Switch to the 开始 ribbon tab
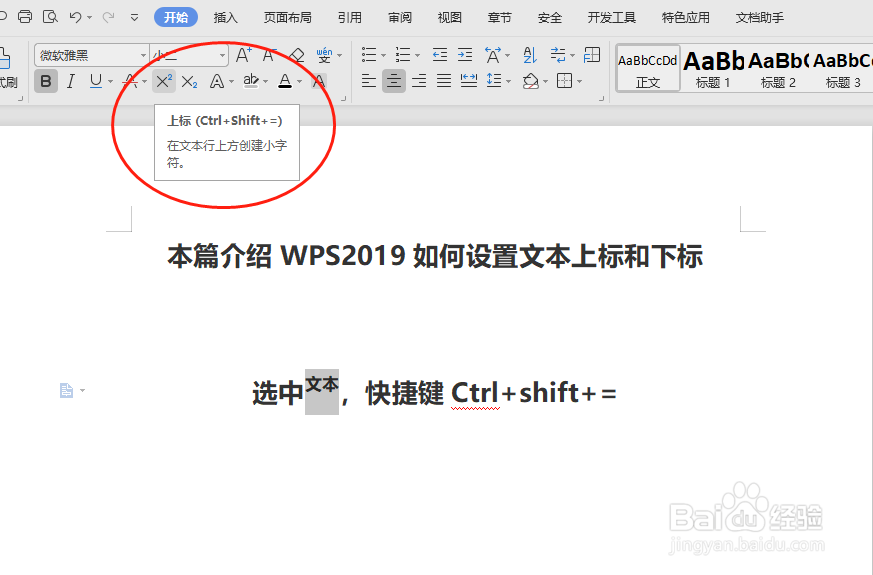The width and height of the screenshot is (873, 575). (176, 18)
